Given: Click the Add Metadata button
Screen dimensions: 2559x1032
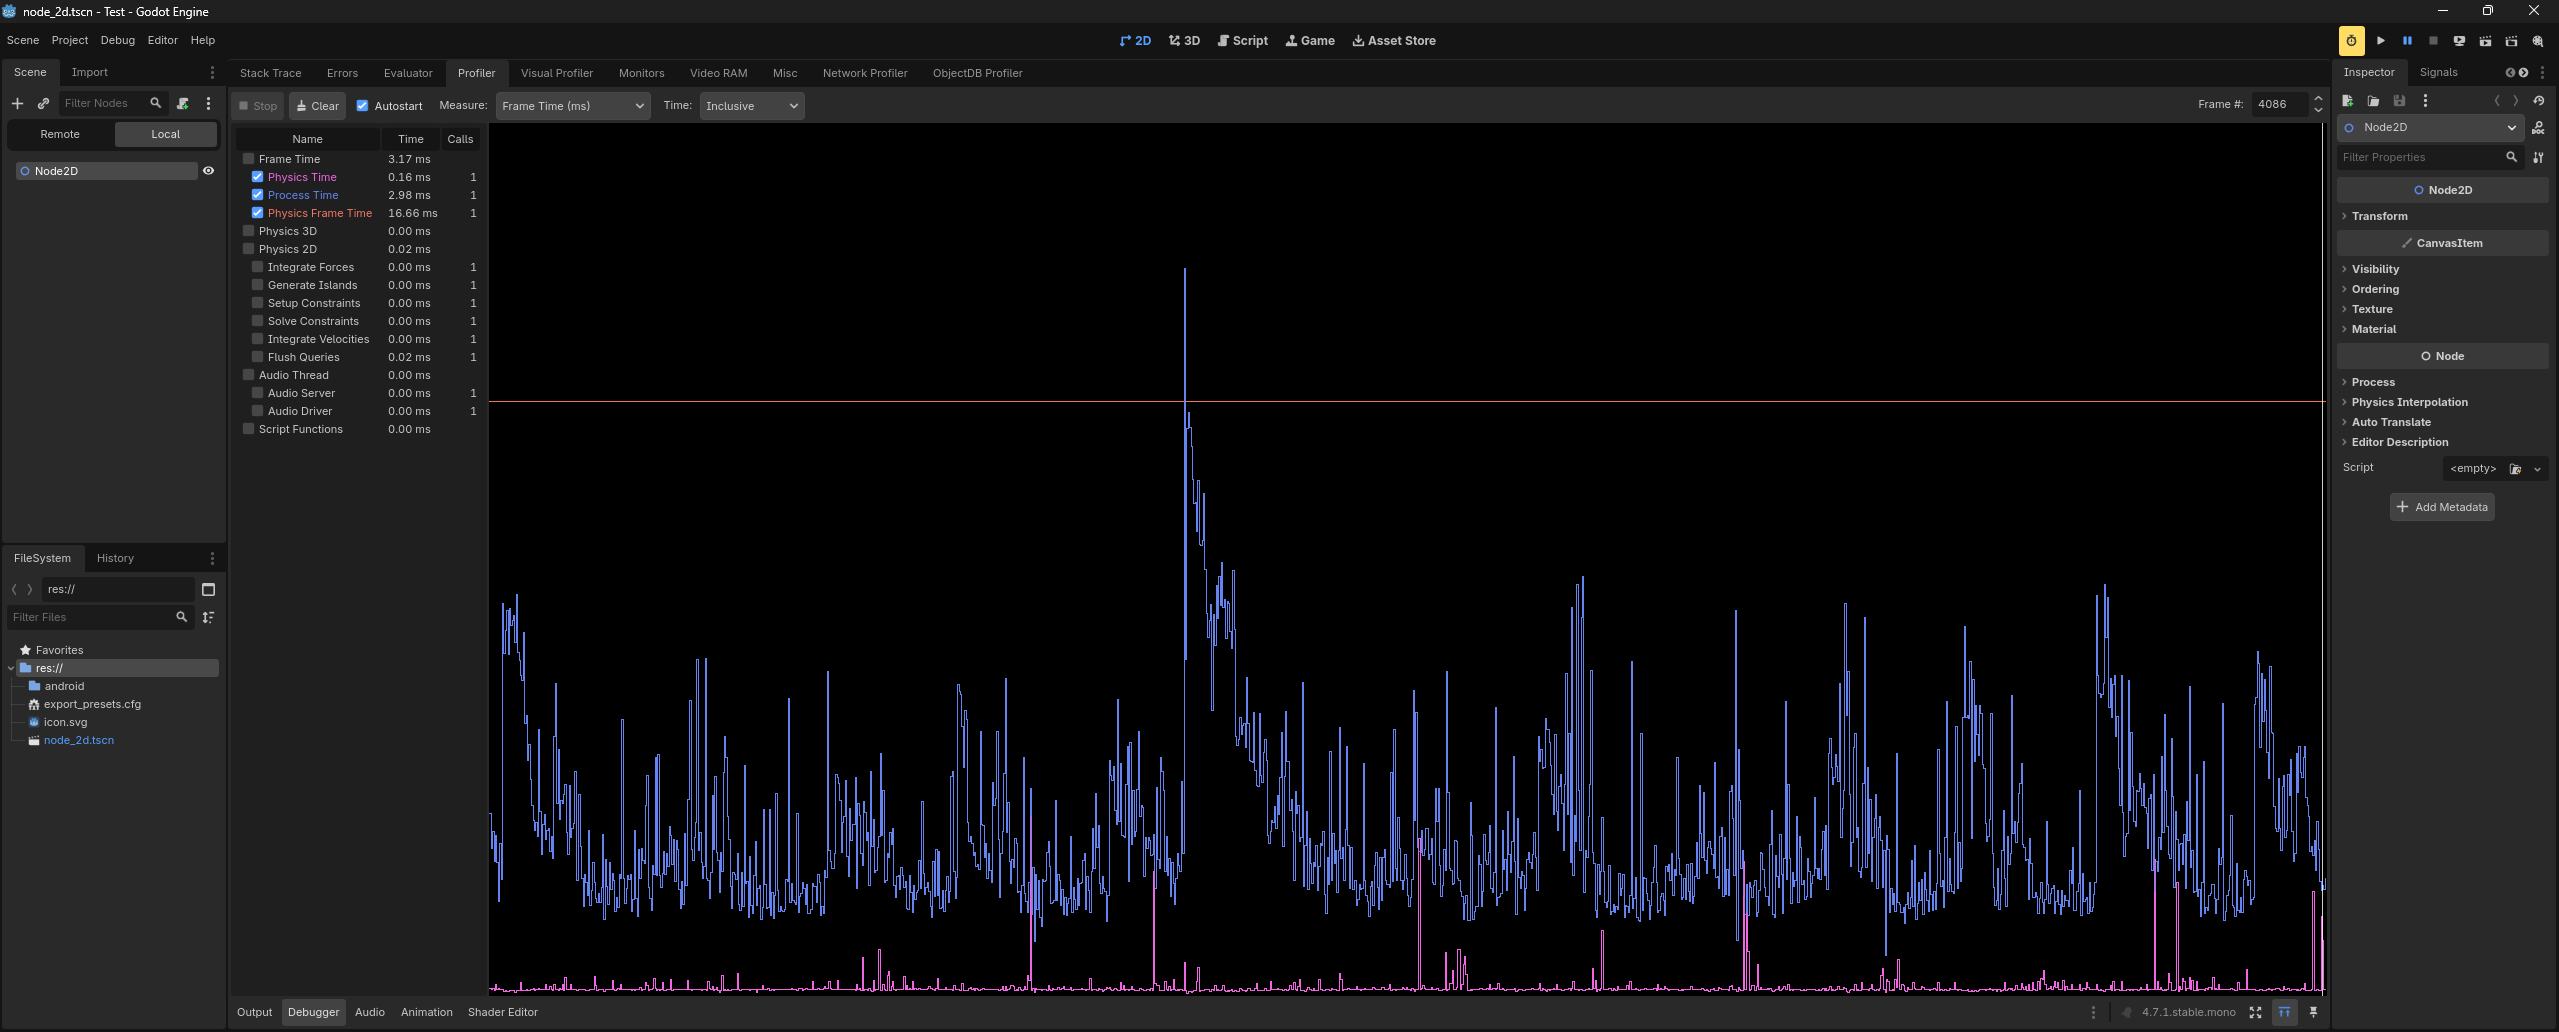Looking at the screenshot, I should click(x=2442, y=507).
